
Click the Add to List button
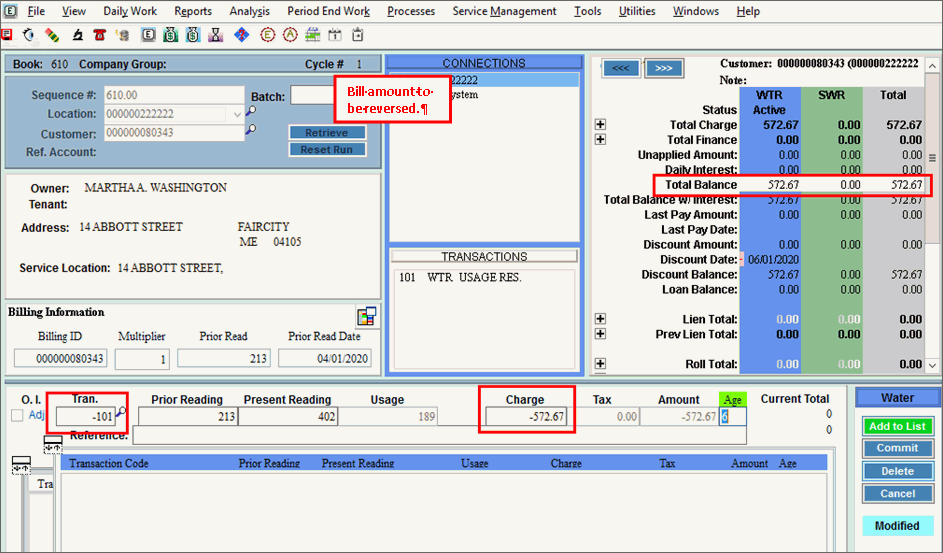[x=897, y=426]
